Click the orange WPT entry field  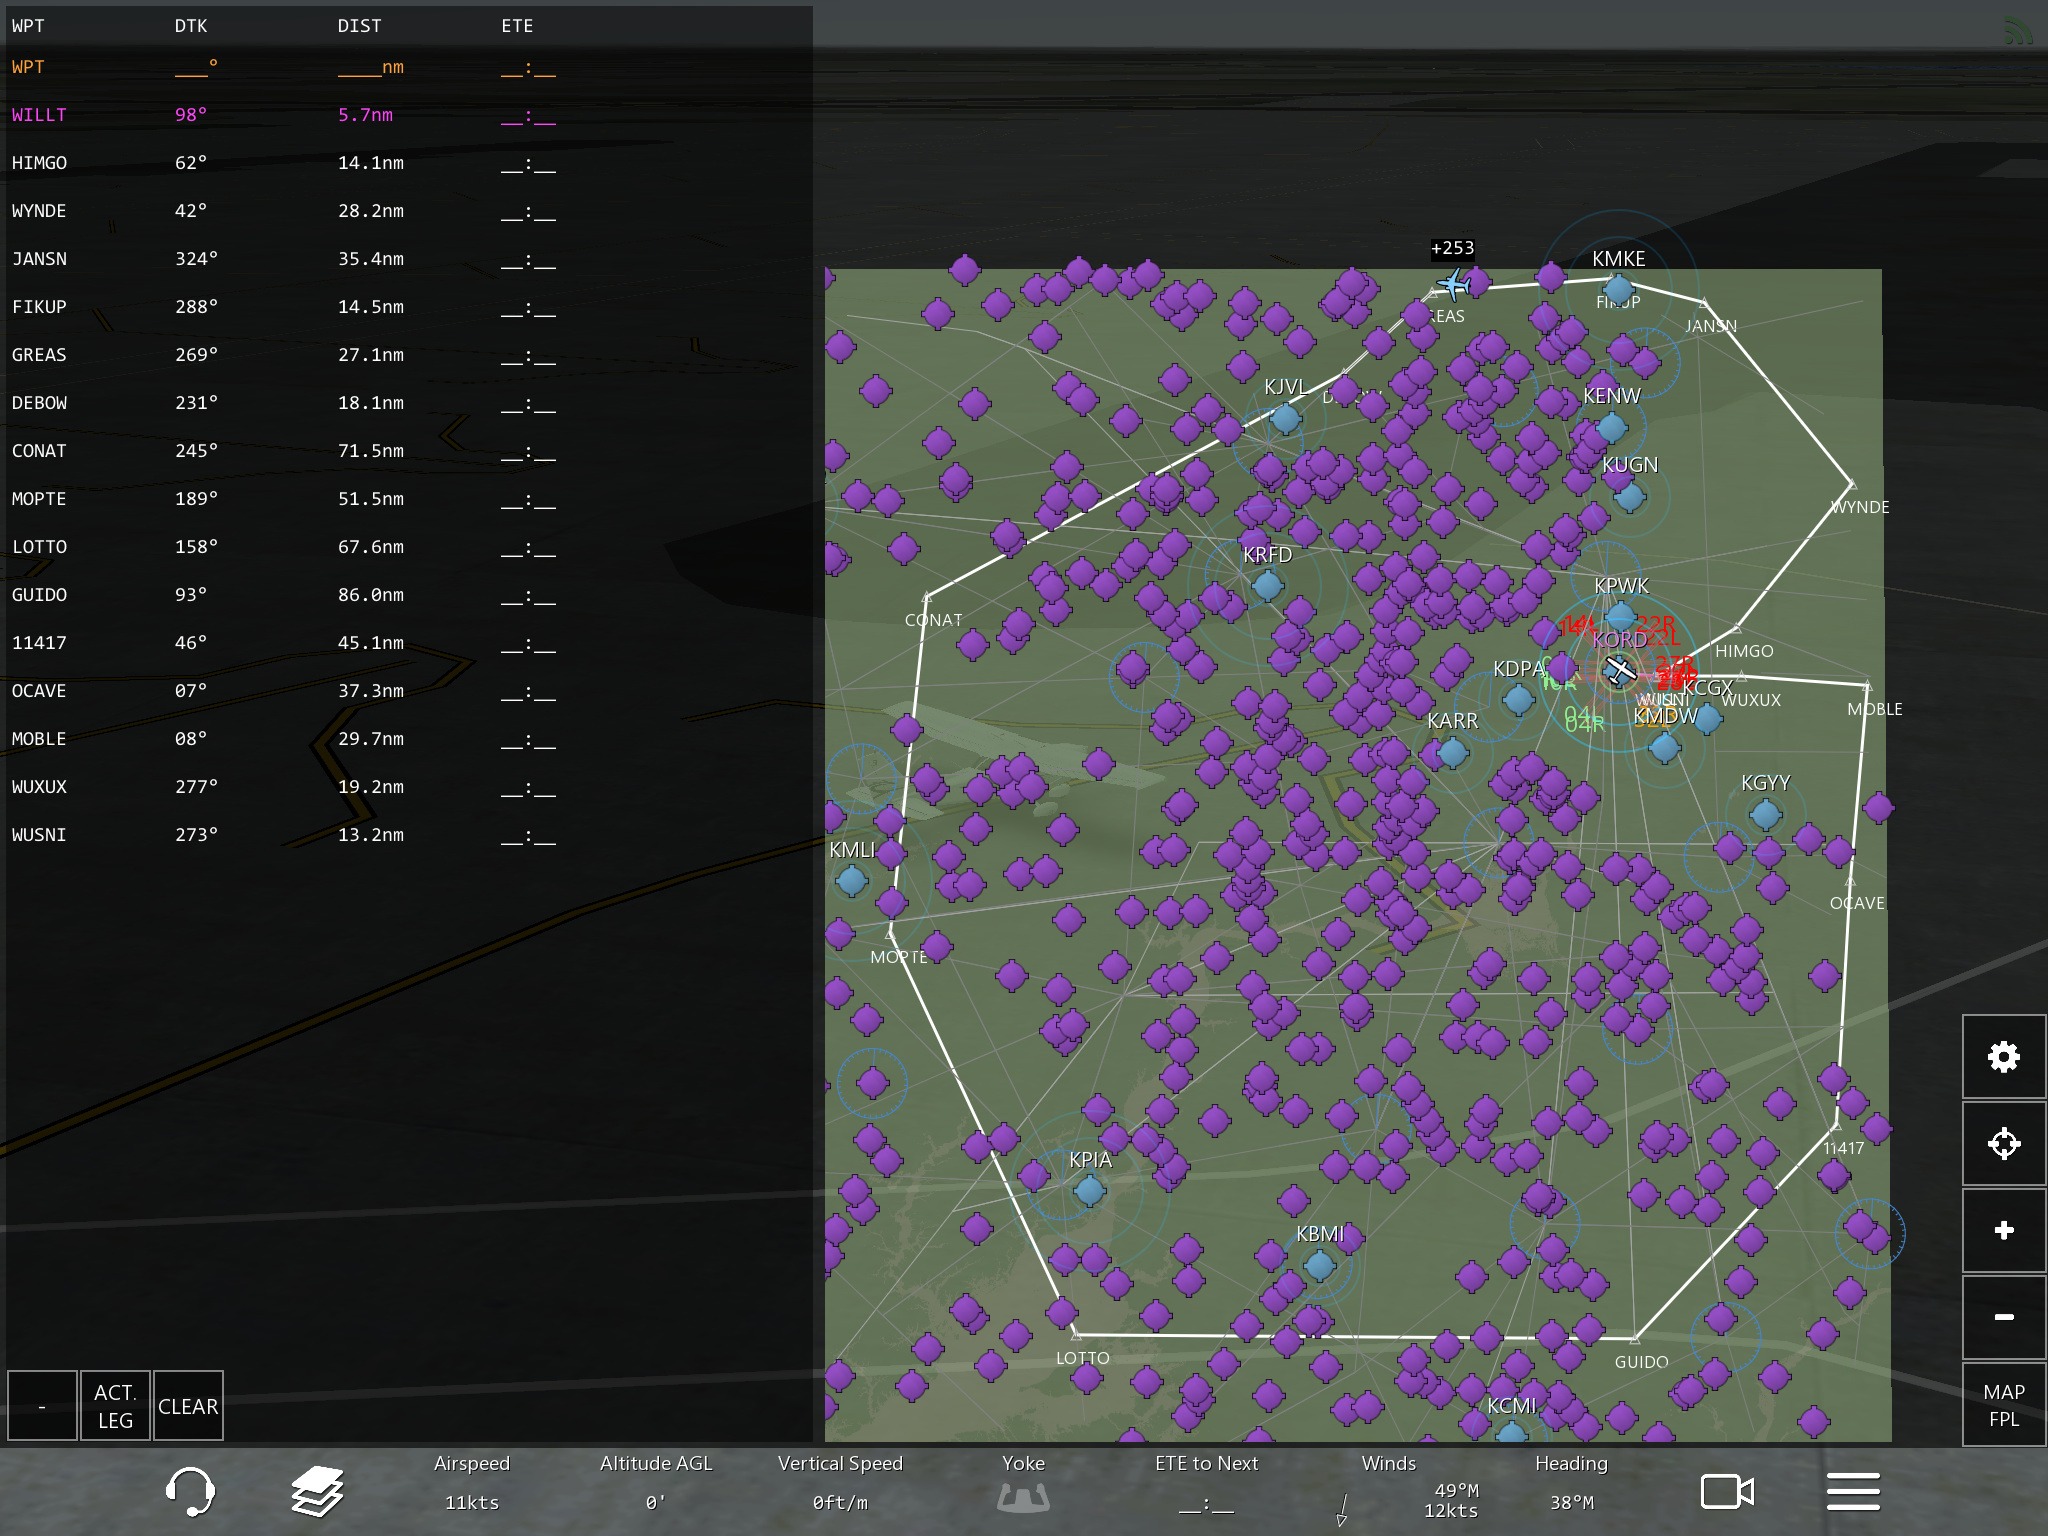coord(29,67)
